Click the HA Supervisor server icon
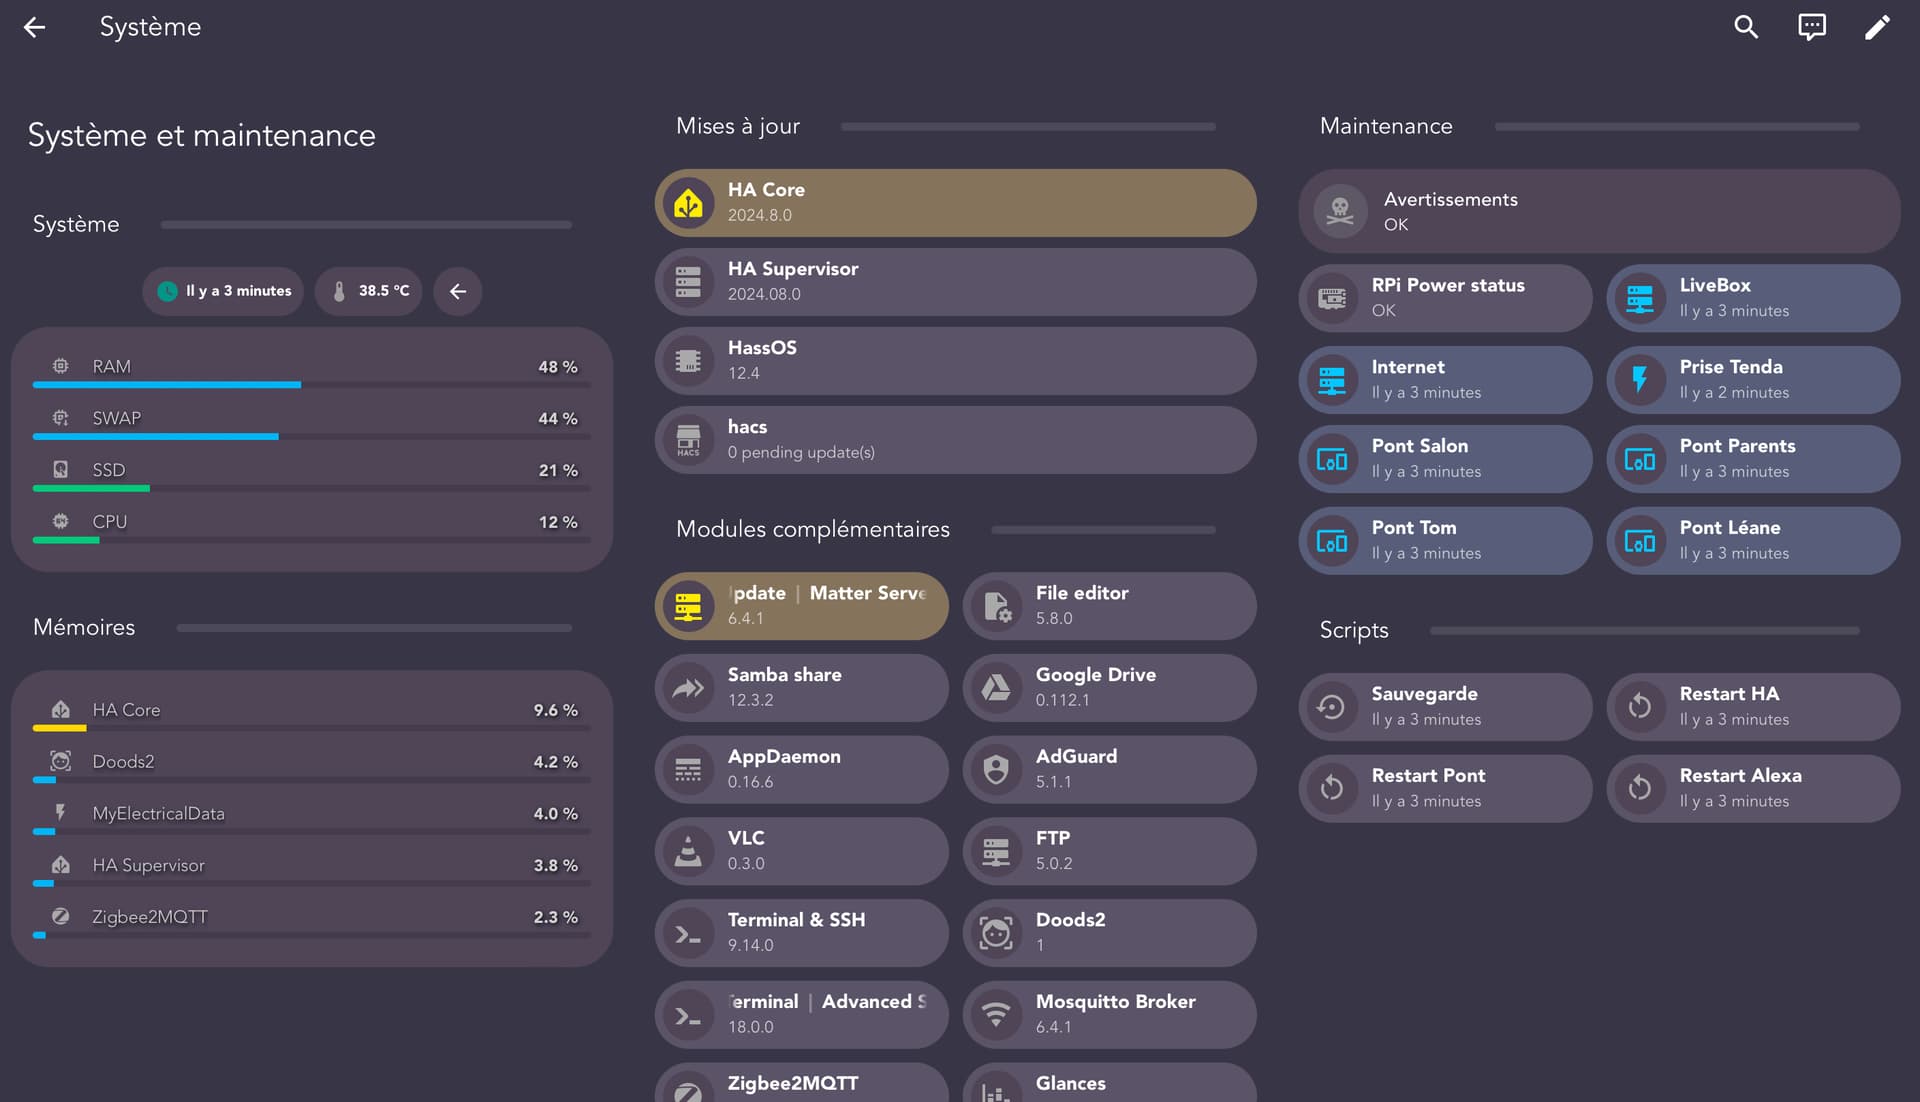This screenshot has width=1920, height=1102. point(688,282)
